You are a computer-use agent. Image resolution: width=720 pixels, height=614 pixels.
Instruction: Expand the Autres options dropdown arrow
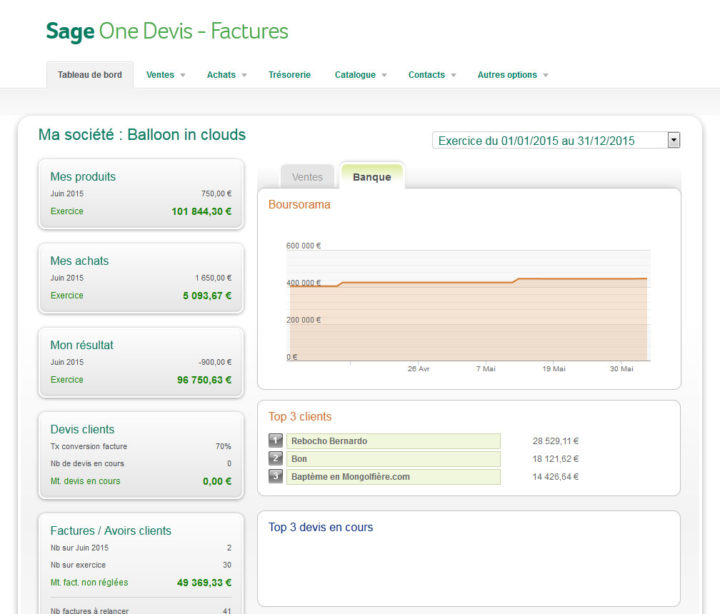point(546,75)
